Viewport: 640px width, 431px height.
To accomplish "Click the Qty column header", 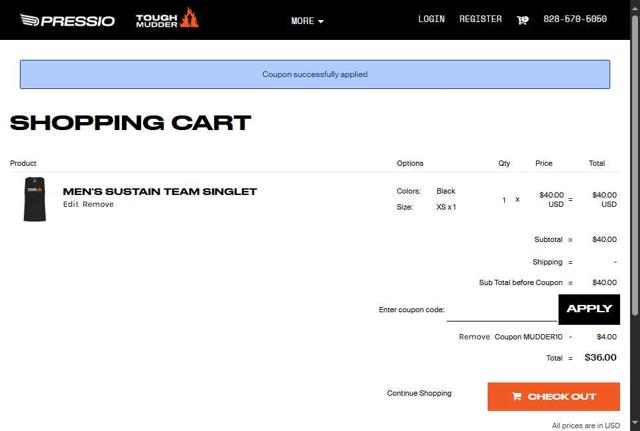I will pos(504,163).
